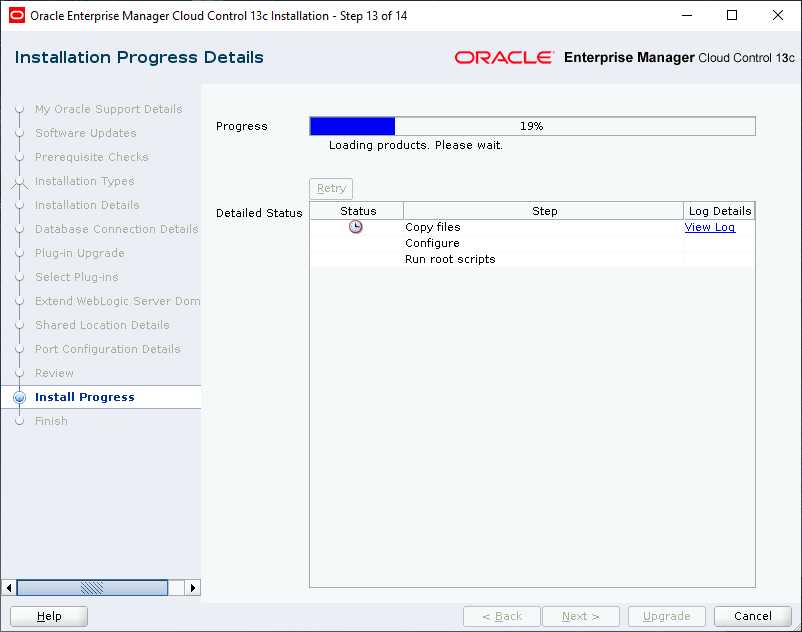Click the Configure step row text
The width and height of the screenshot is (802, 632).
coord(432,243)
